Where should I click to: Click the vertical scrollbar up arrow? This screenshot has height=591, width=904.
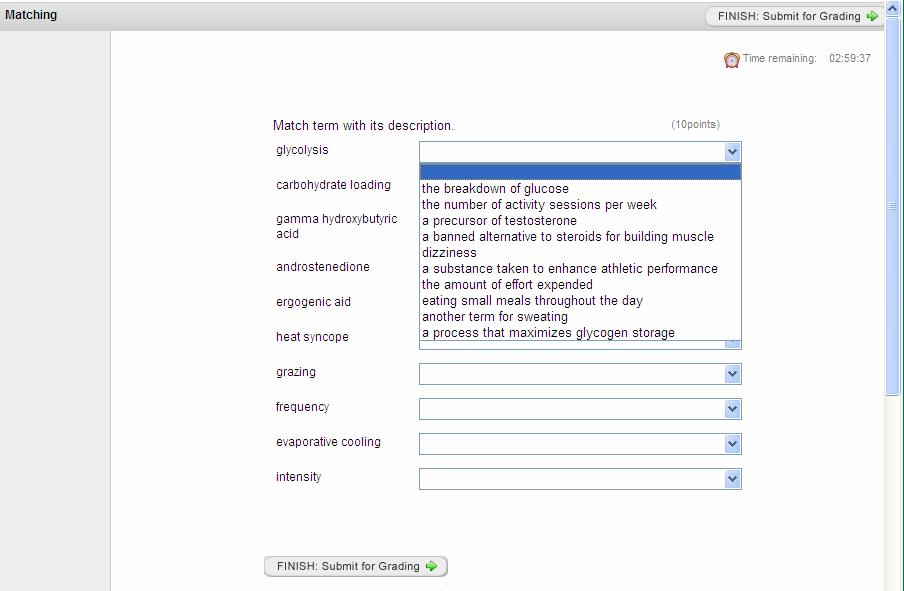pyautogui.click(x=892, y=9)
